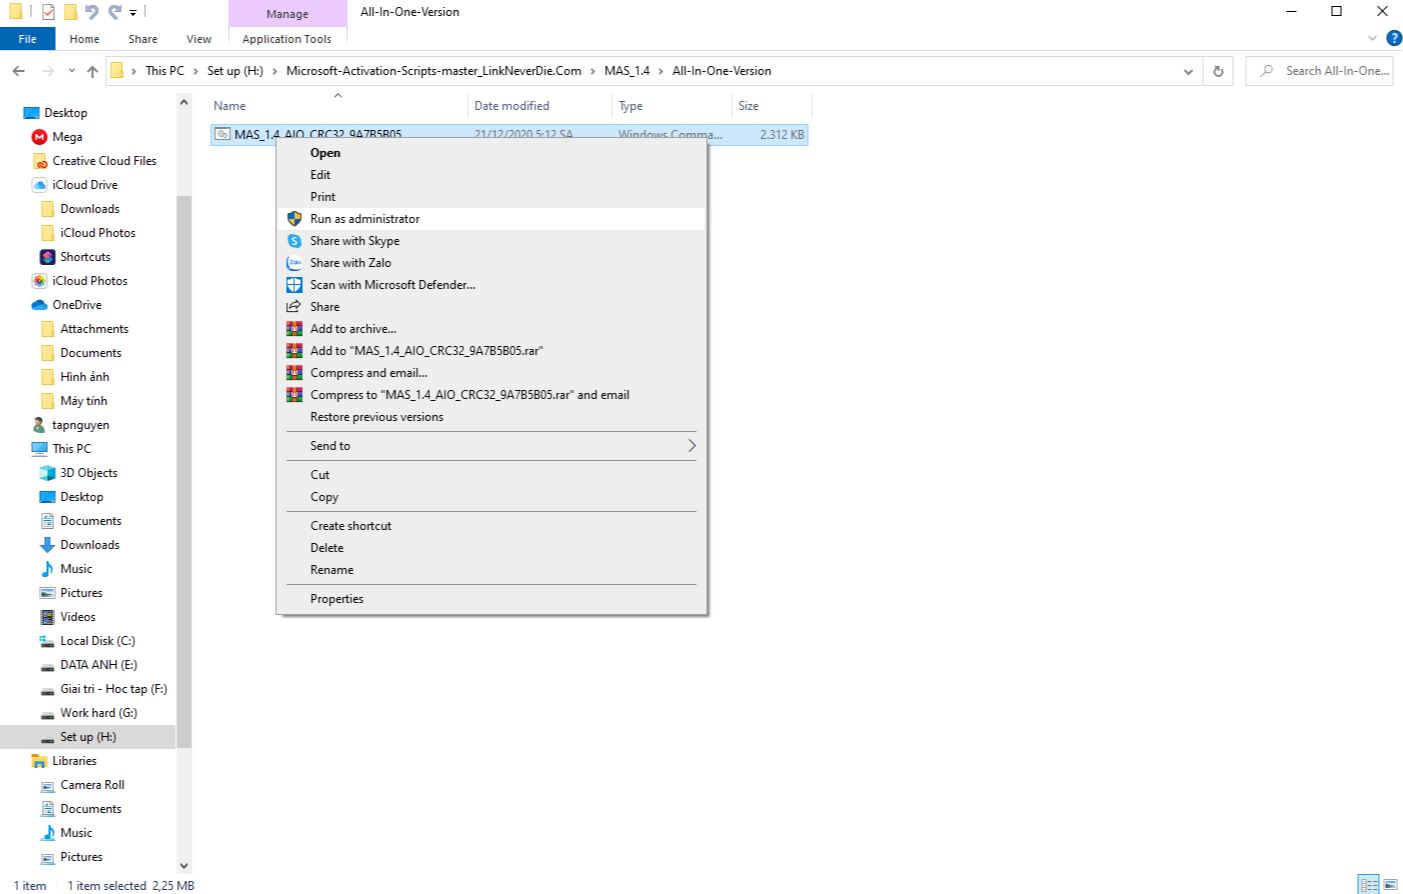Switch to large thumbnails view in status bar
1403x894 pixels.
(x=1390, y=884)
